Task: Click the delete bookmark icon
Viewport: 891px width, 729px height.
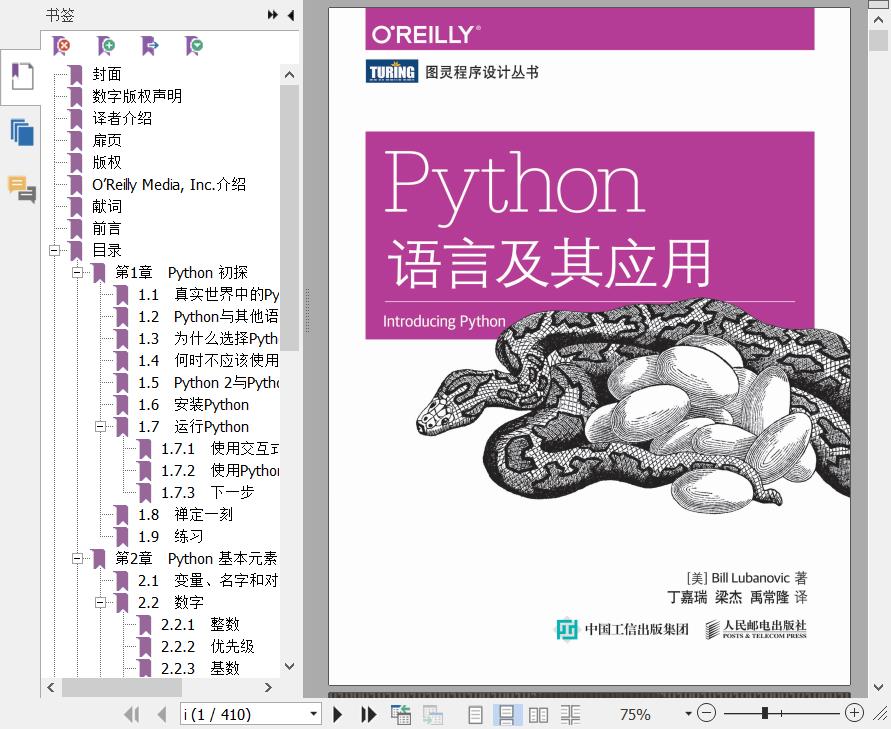Action: pos(61,46)
